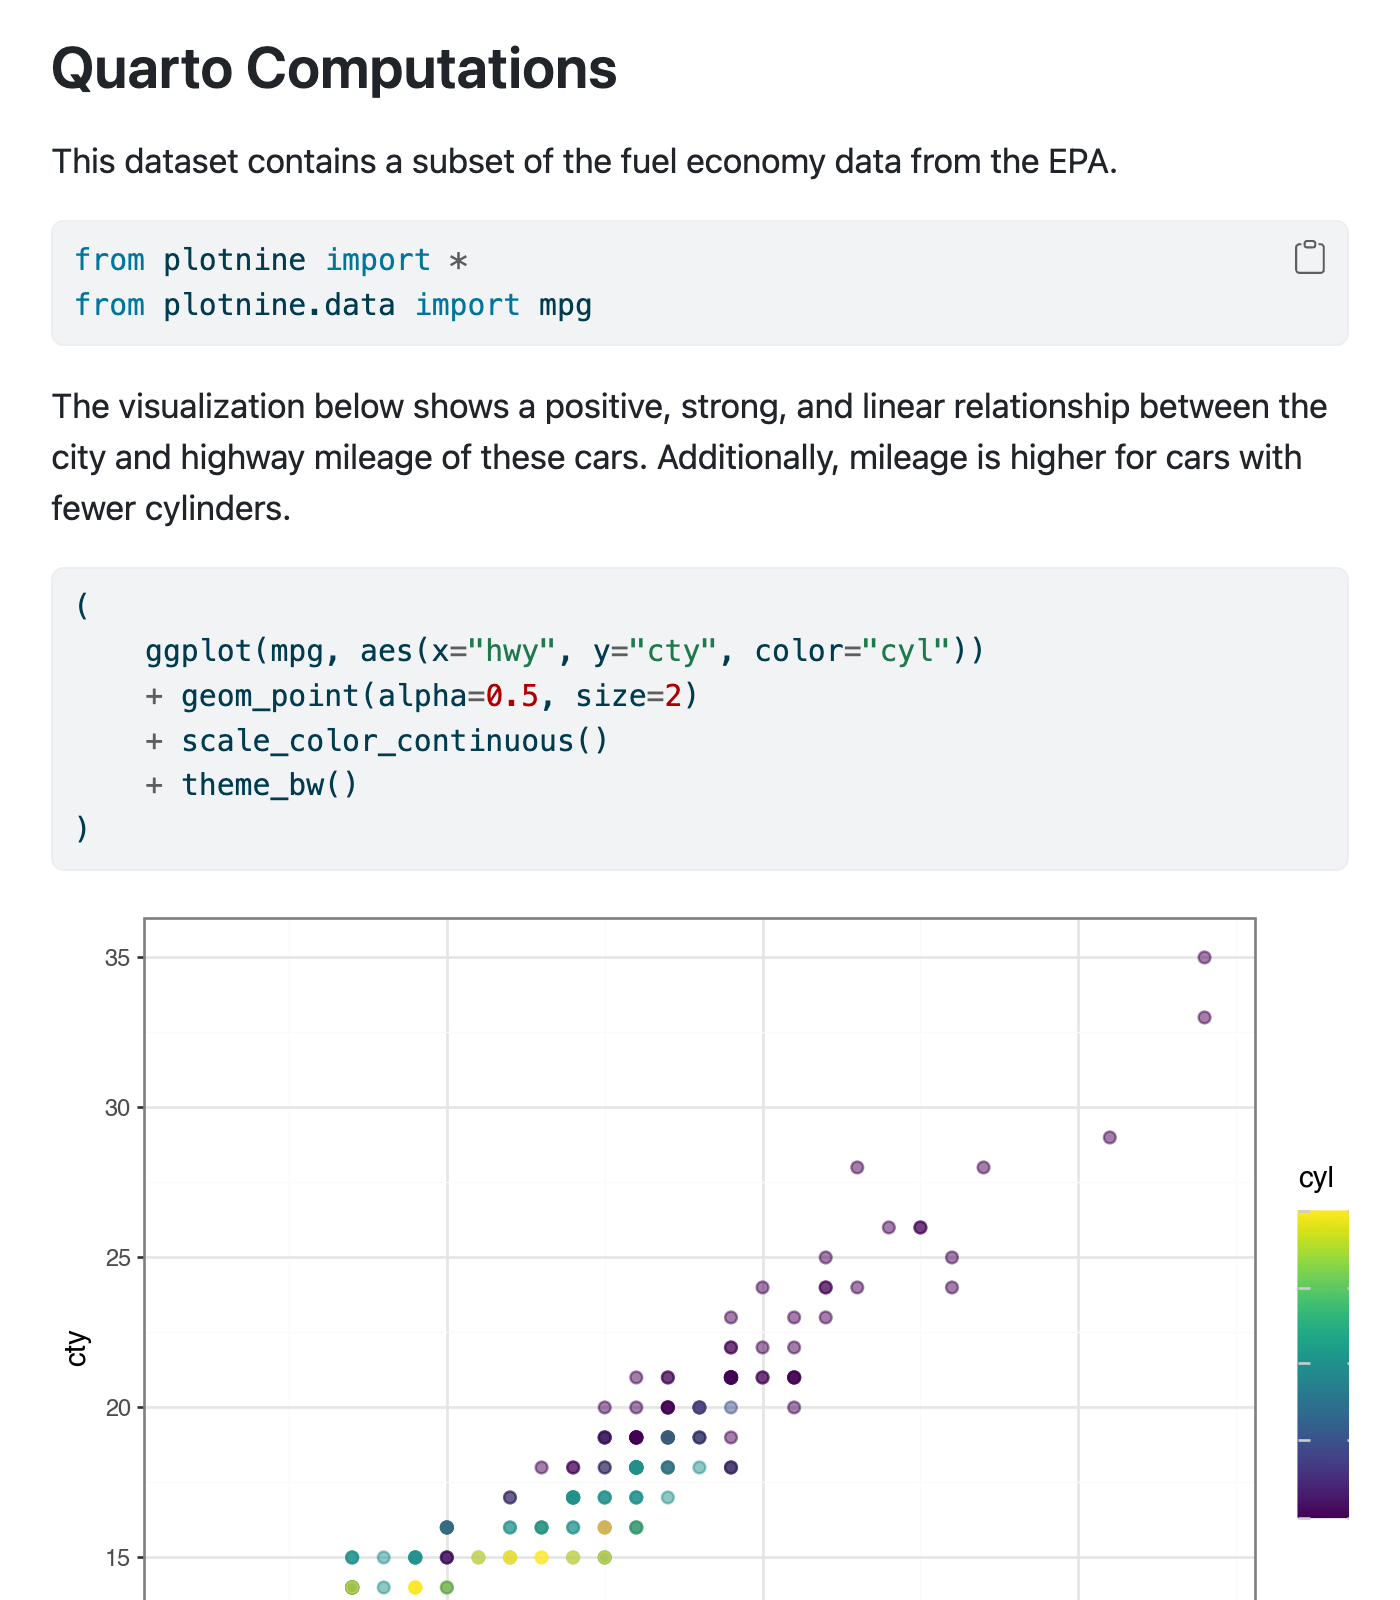Image resolution: width=1400 pixels, height=1600 pixels.
Task: Click the 30 tick label on y-axis
Action: click(117, 1107)
